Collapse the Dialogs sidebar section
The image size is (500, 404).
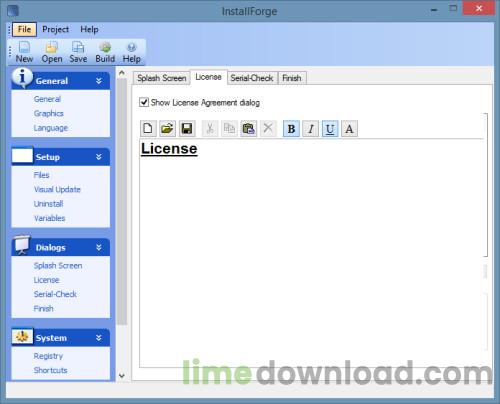click(x=99, y=247)
